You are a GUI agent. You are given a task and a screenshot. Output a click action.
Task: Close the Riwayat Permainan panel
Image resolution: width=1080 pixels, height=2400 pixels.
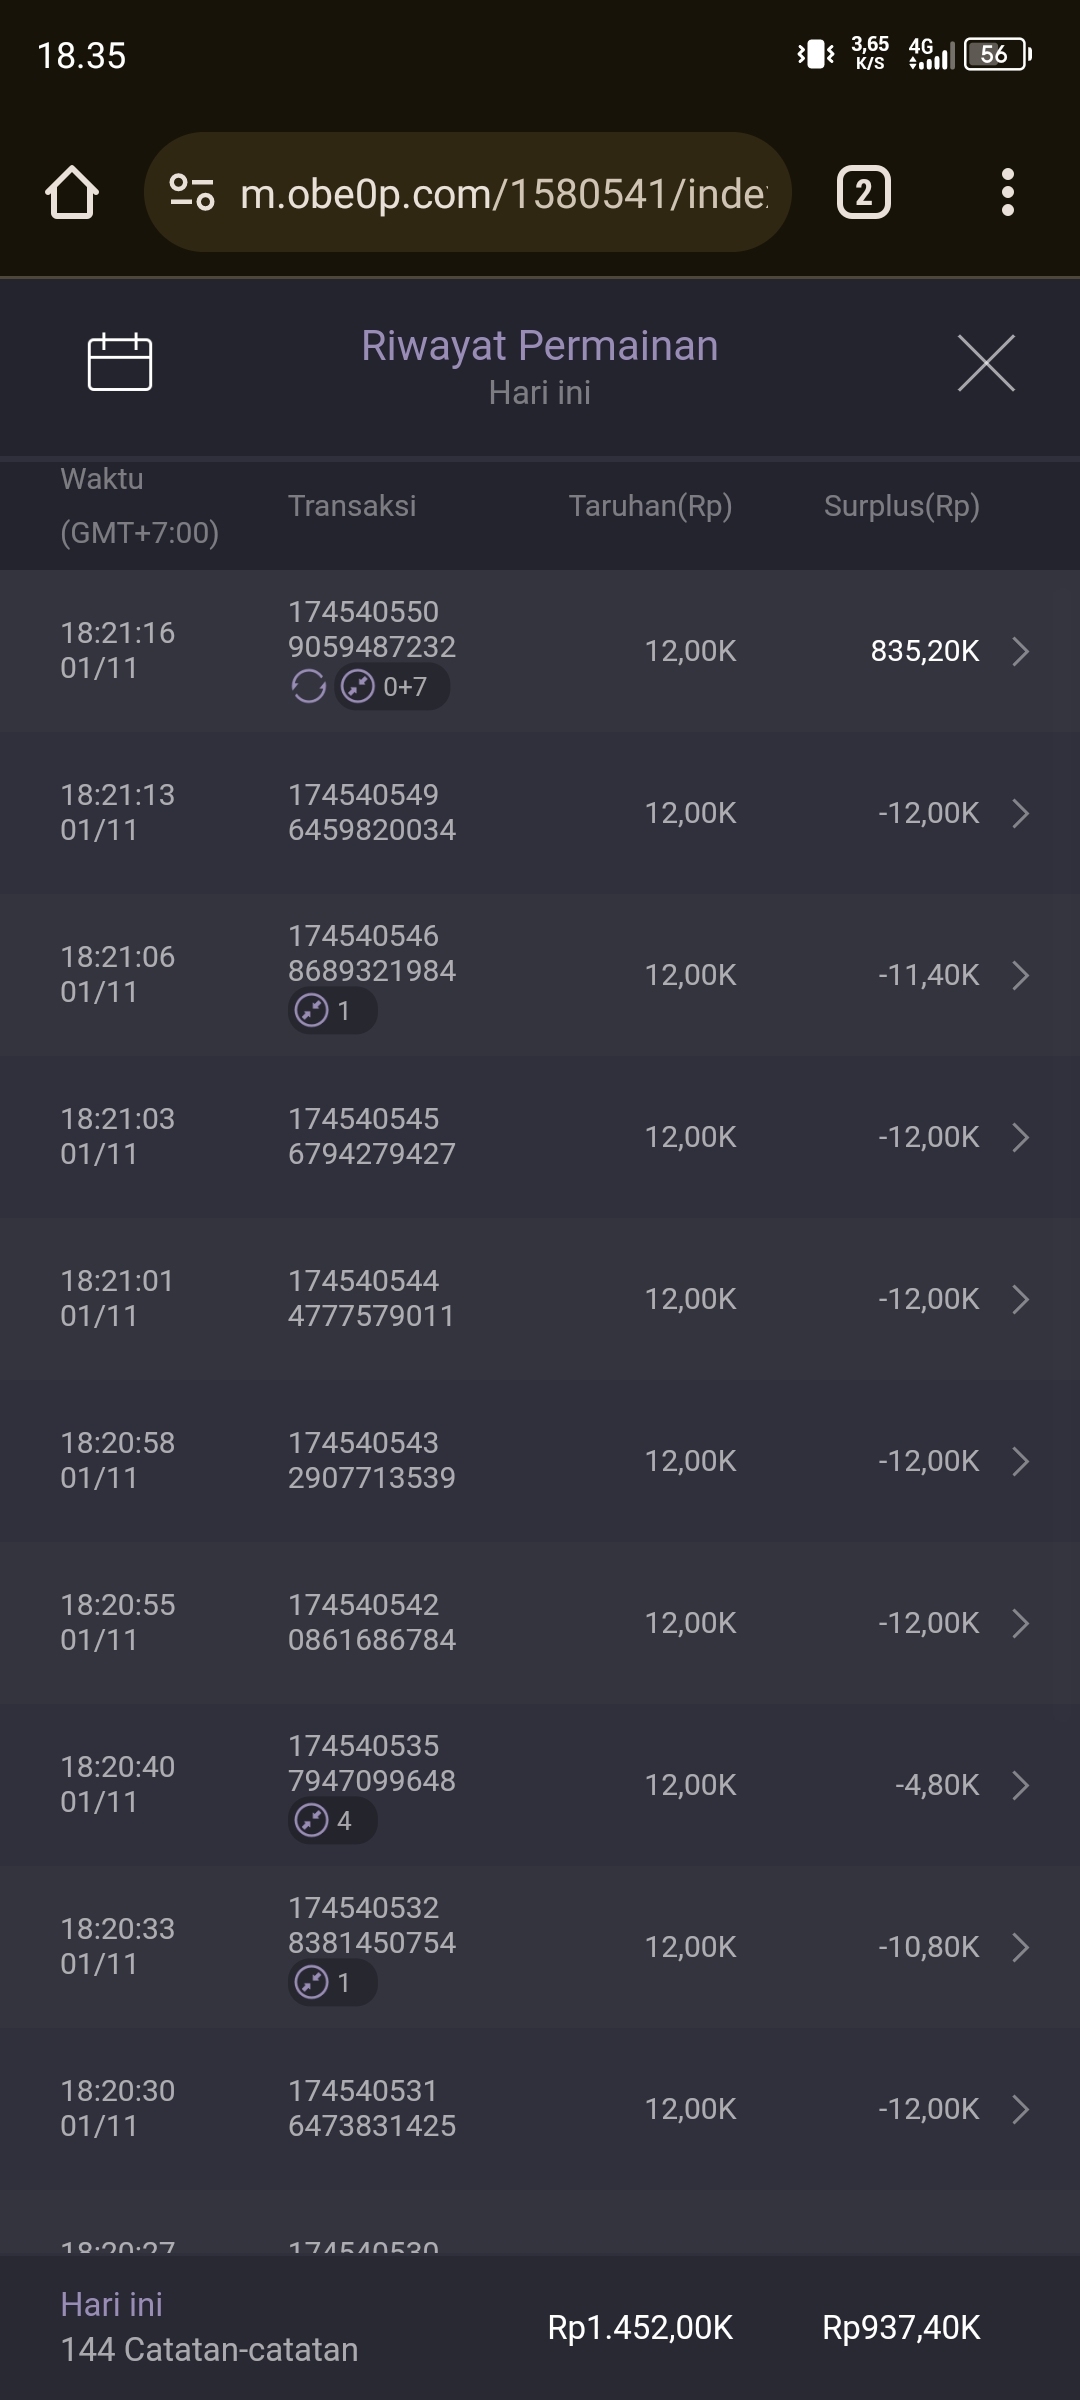(986, 363)
